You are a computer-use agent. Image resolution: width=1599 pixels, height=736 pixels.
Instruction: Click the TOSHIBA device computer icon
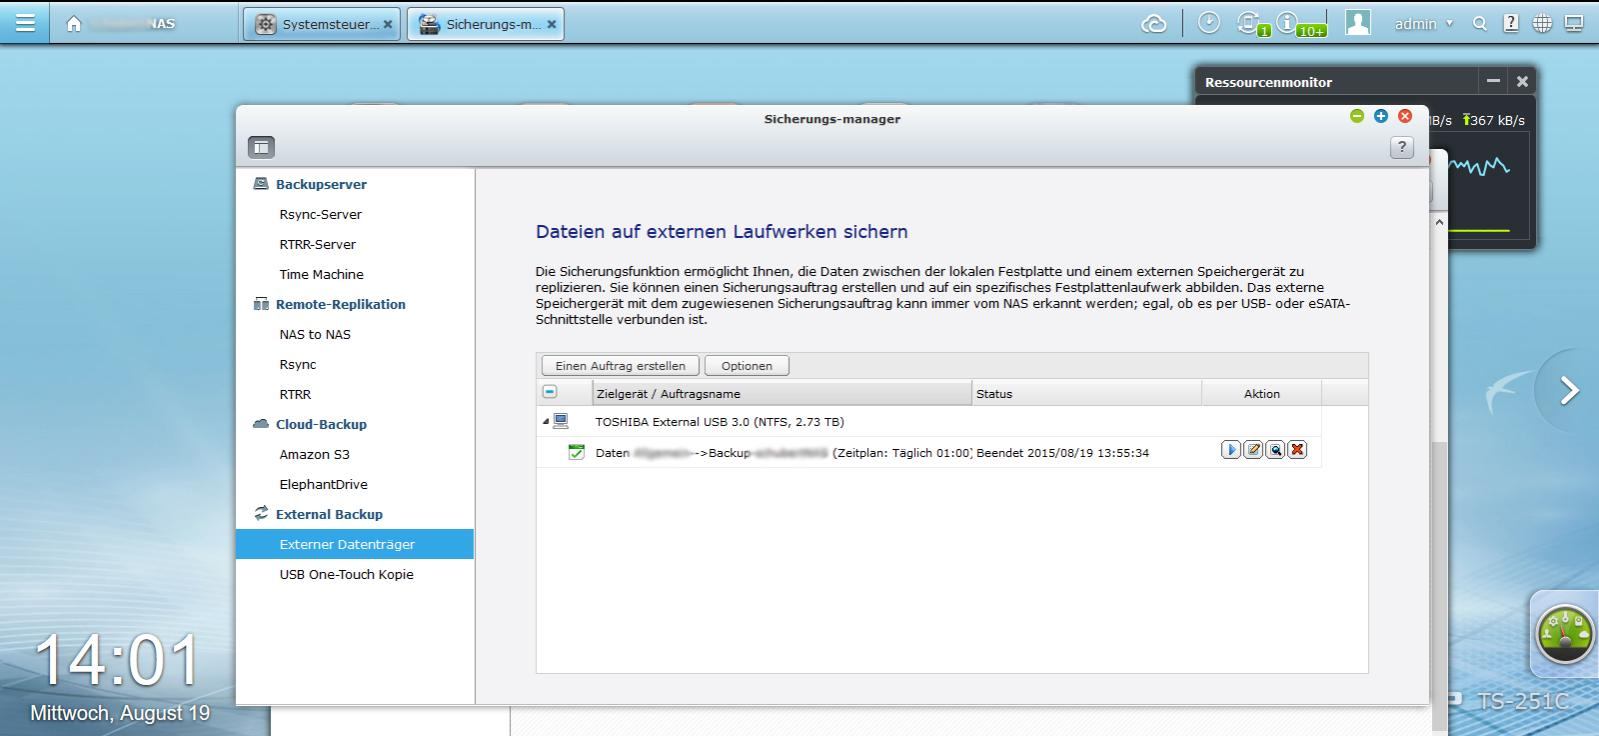click(x=561, y=421)
